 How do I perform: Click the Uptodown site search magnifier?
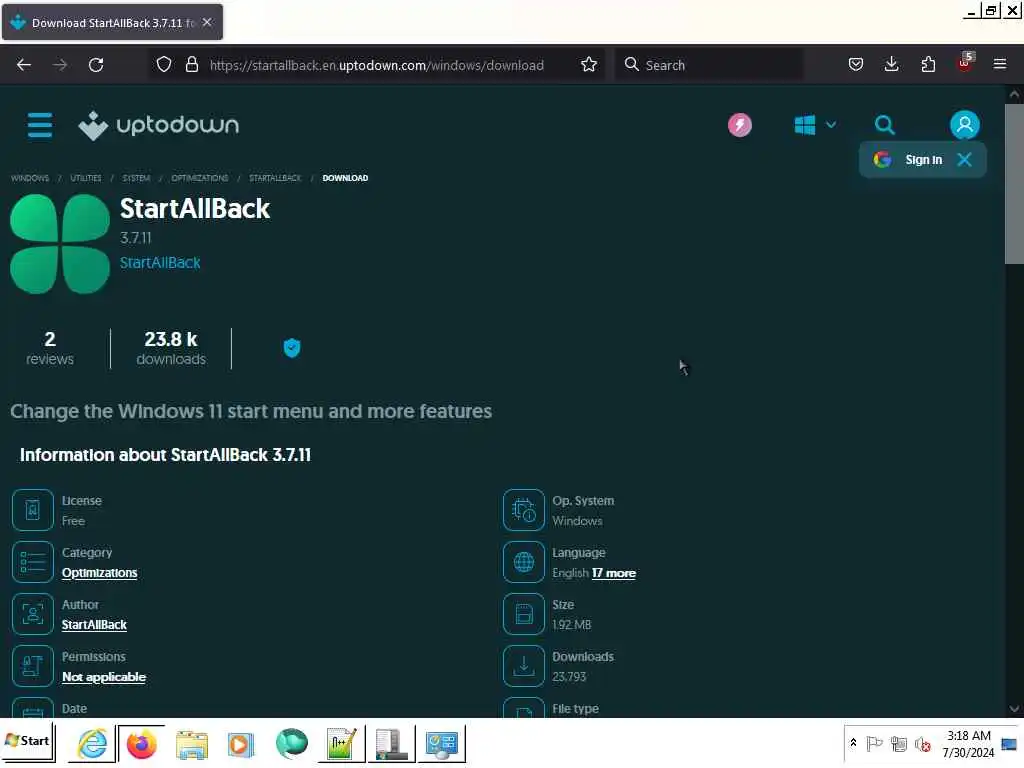click(x=884, y=125)
